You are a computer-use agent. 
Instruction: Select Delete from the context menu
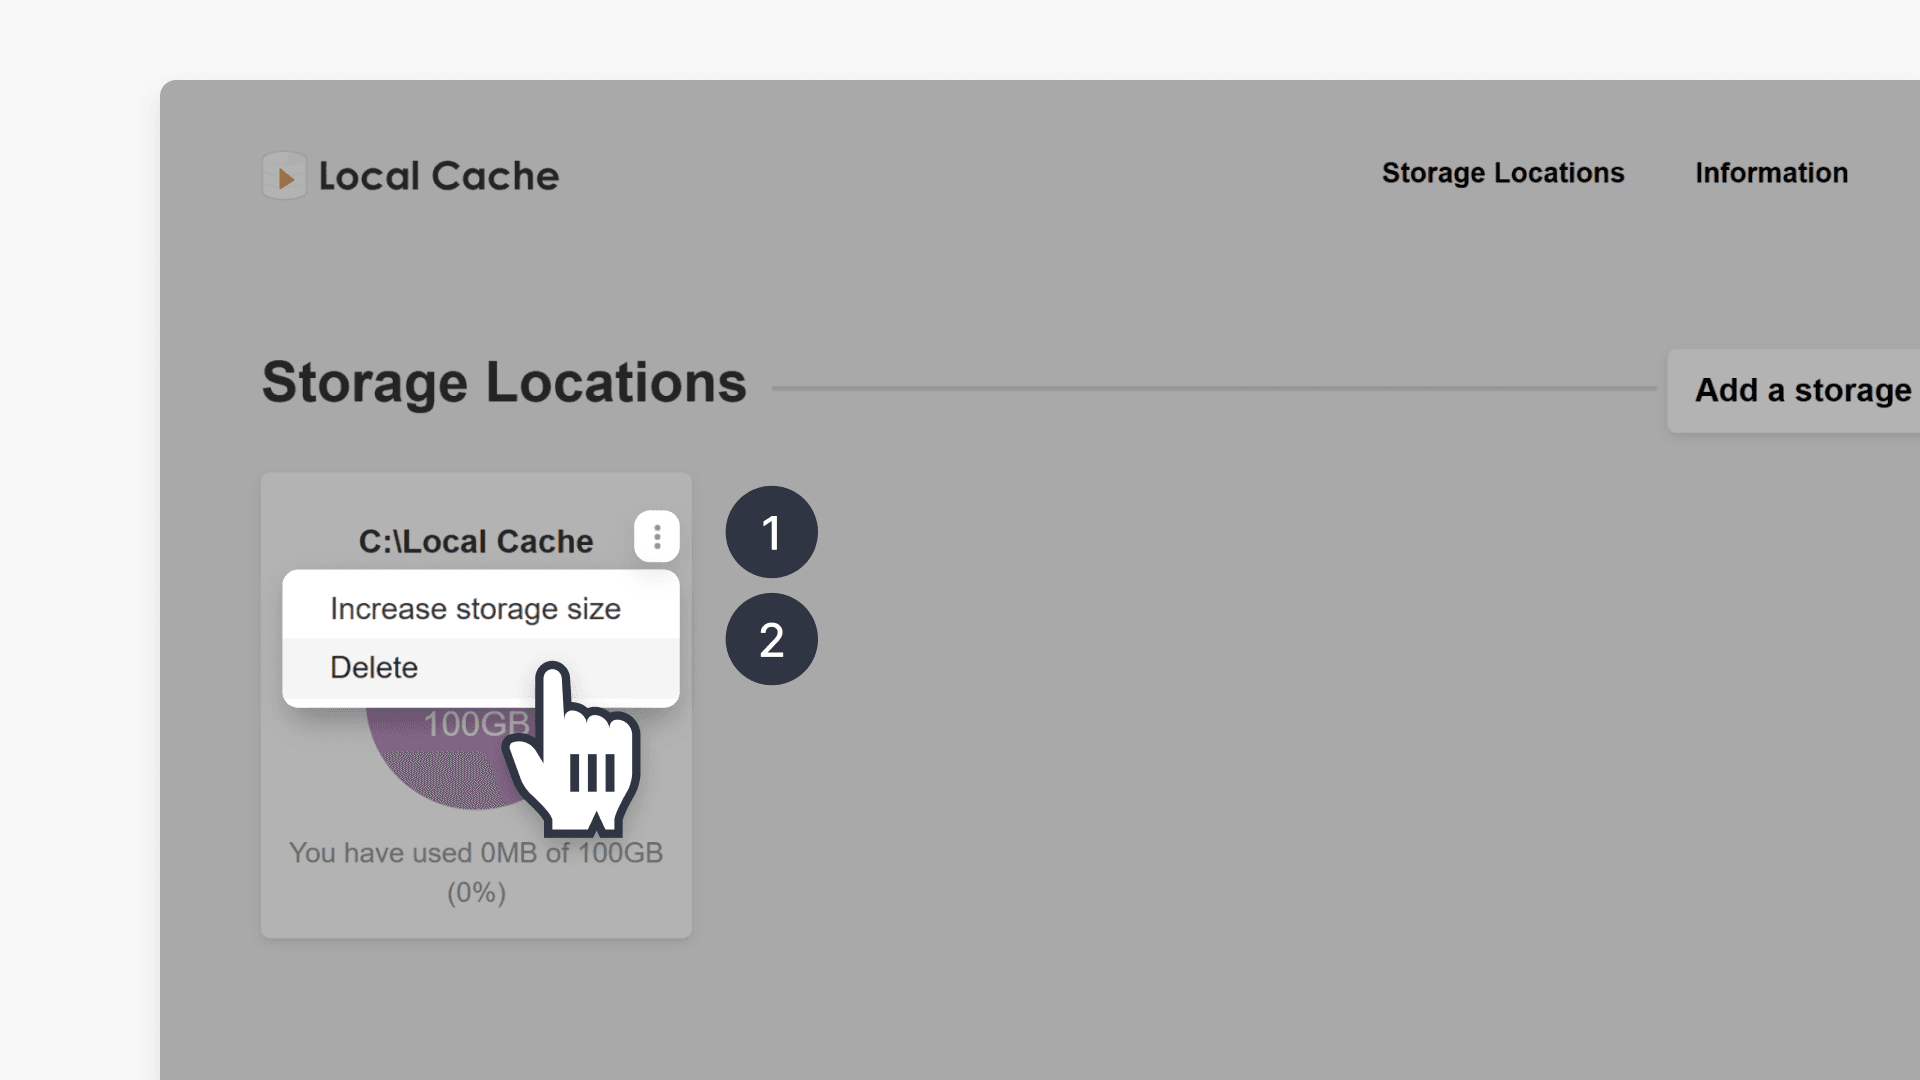[374, 667]
